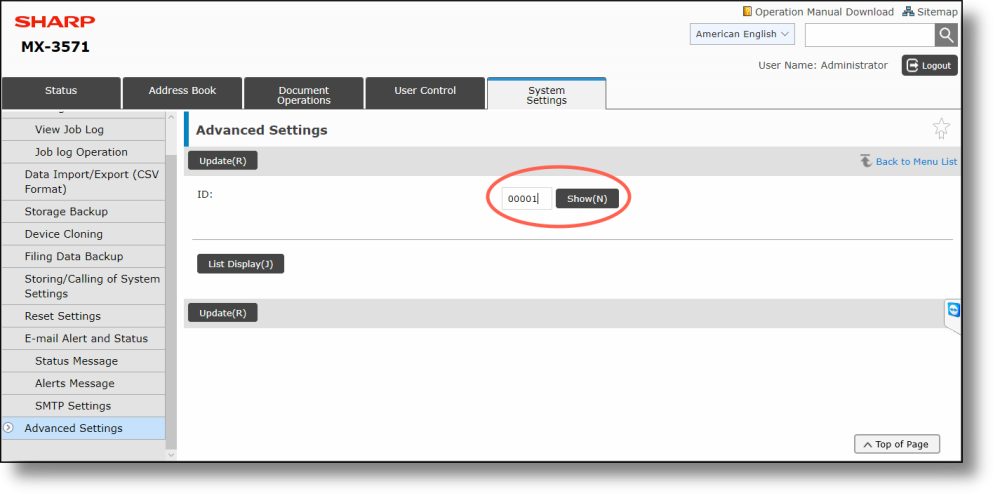Select the System Settings tab

tap(547, 94)
